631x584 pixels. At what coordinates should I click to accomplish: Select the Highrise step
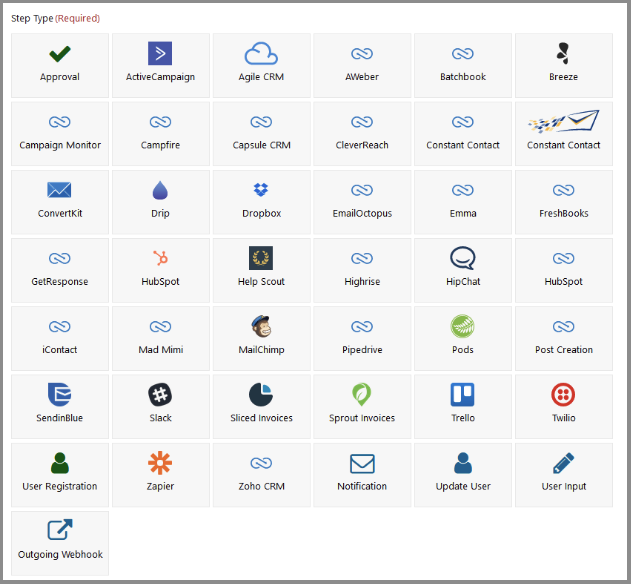[362, 270]
